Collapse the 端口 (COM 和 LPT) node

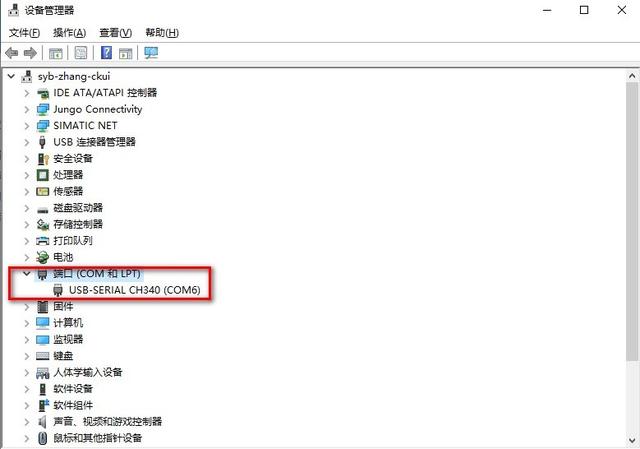27,273
